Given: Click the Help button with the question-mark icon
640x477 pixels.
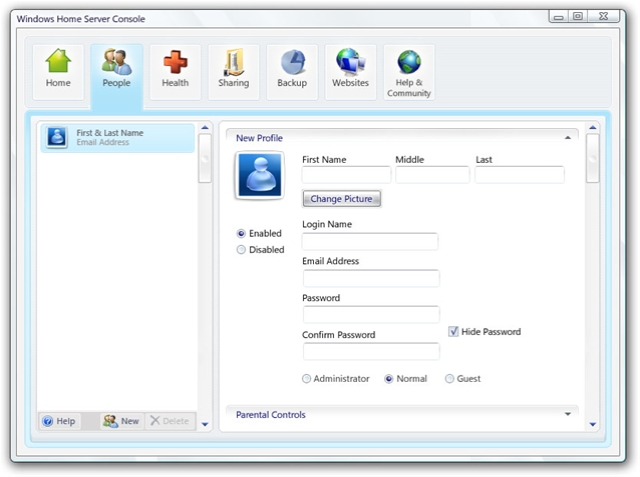Looking at the screenshot, I should point(60,421).
